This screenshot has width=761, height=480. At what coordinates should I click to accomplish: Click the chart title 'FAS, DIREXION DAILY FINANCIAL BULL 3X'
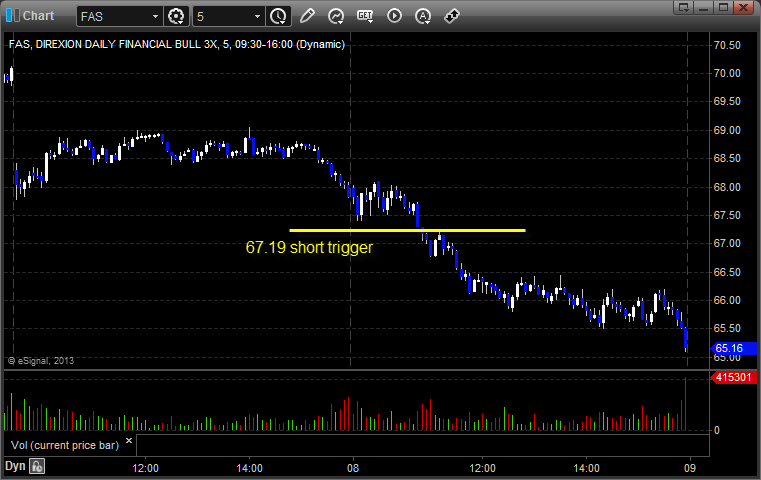click(113, 45)
